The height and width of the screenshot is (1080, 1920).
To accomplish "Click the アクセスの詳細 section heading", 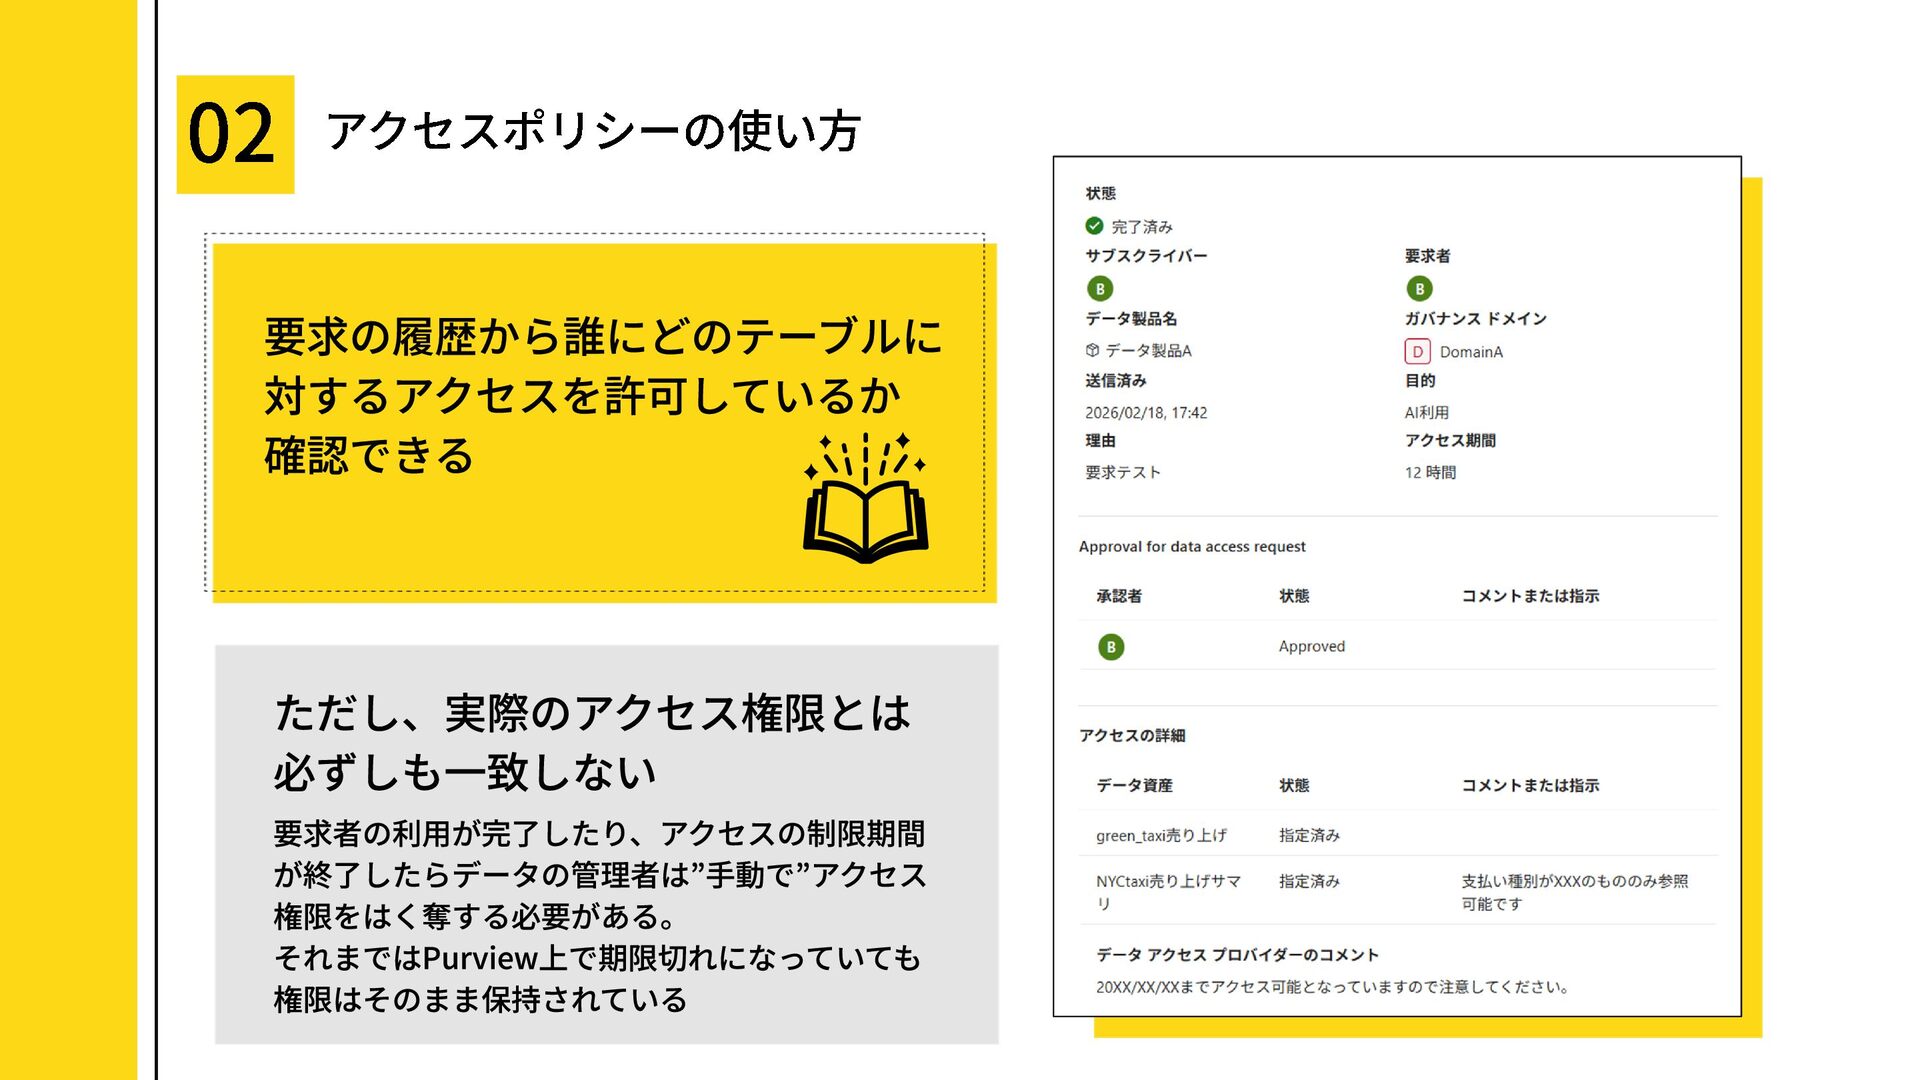I will (1132, 736).
